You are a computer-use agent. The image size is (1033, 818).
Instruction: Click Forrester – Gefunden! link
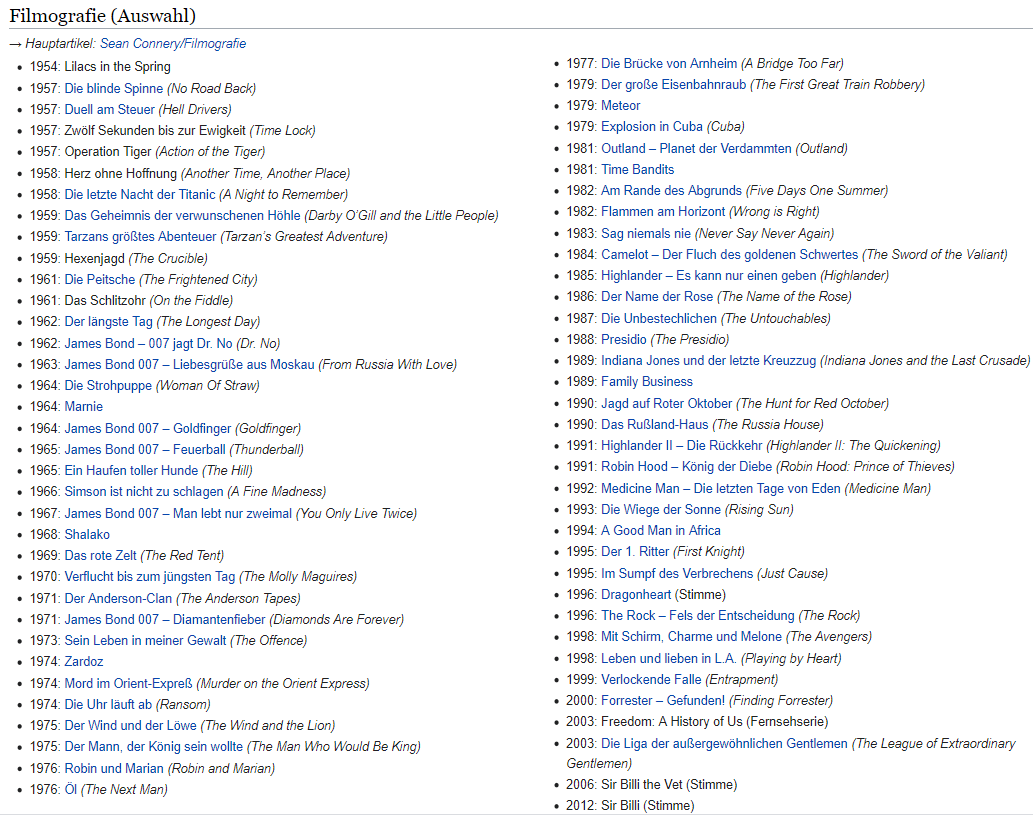coord(663,700)
